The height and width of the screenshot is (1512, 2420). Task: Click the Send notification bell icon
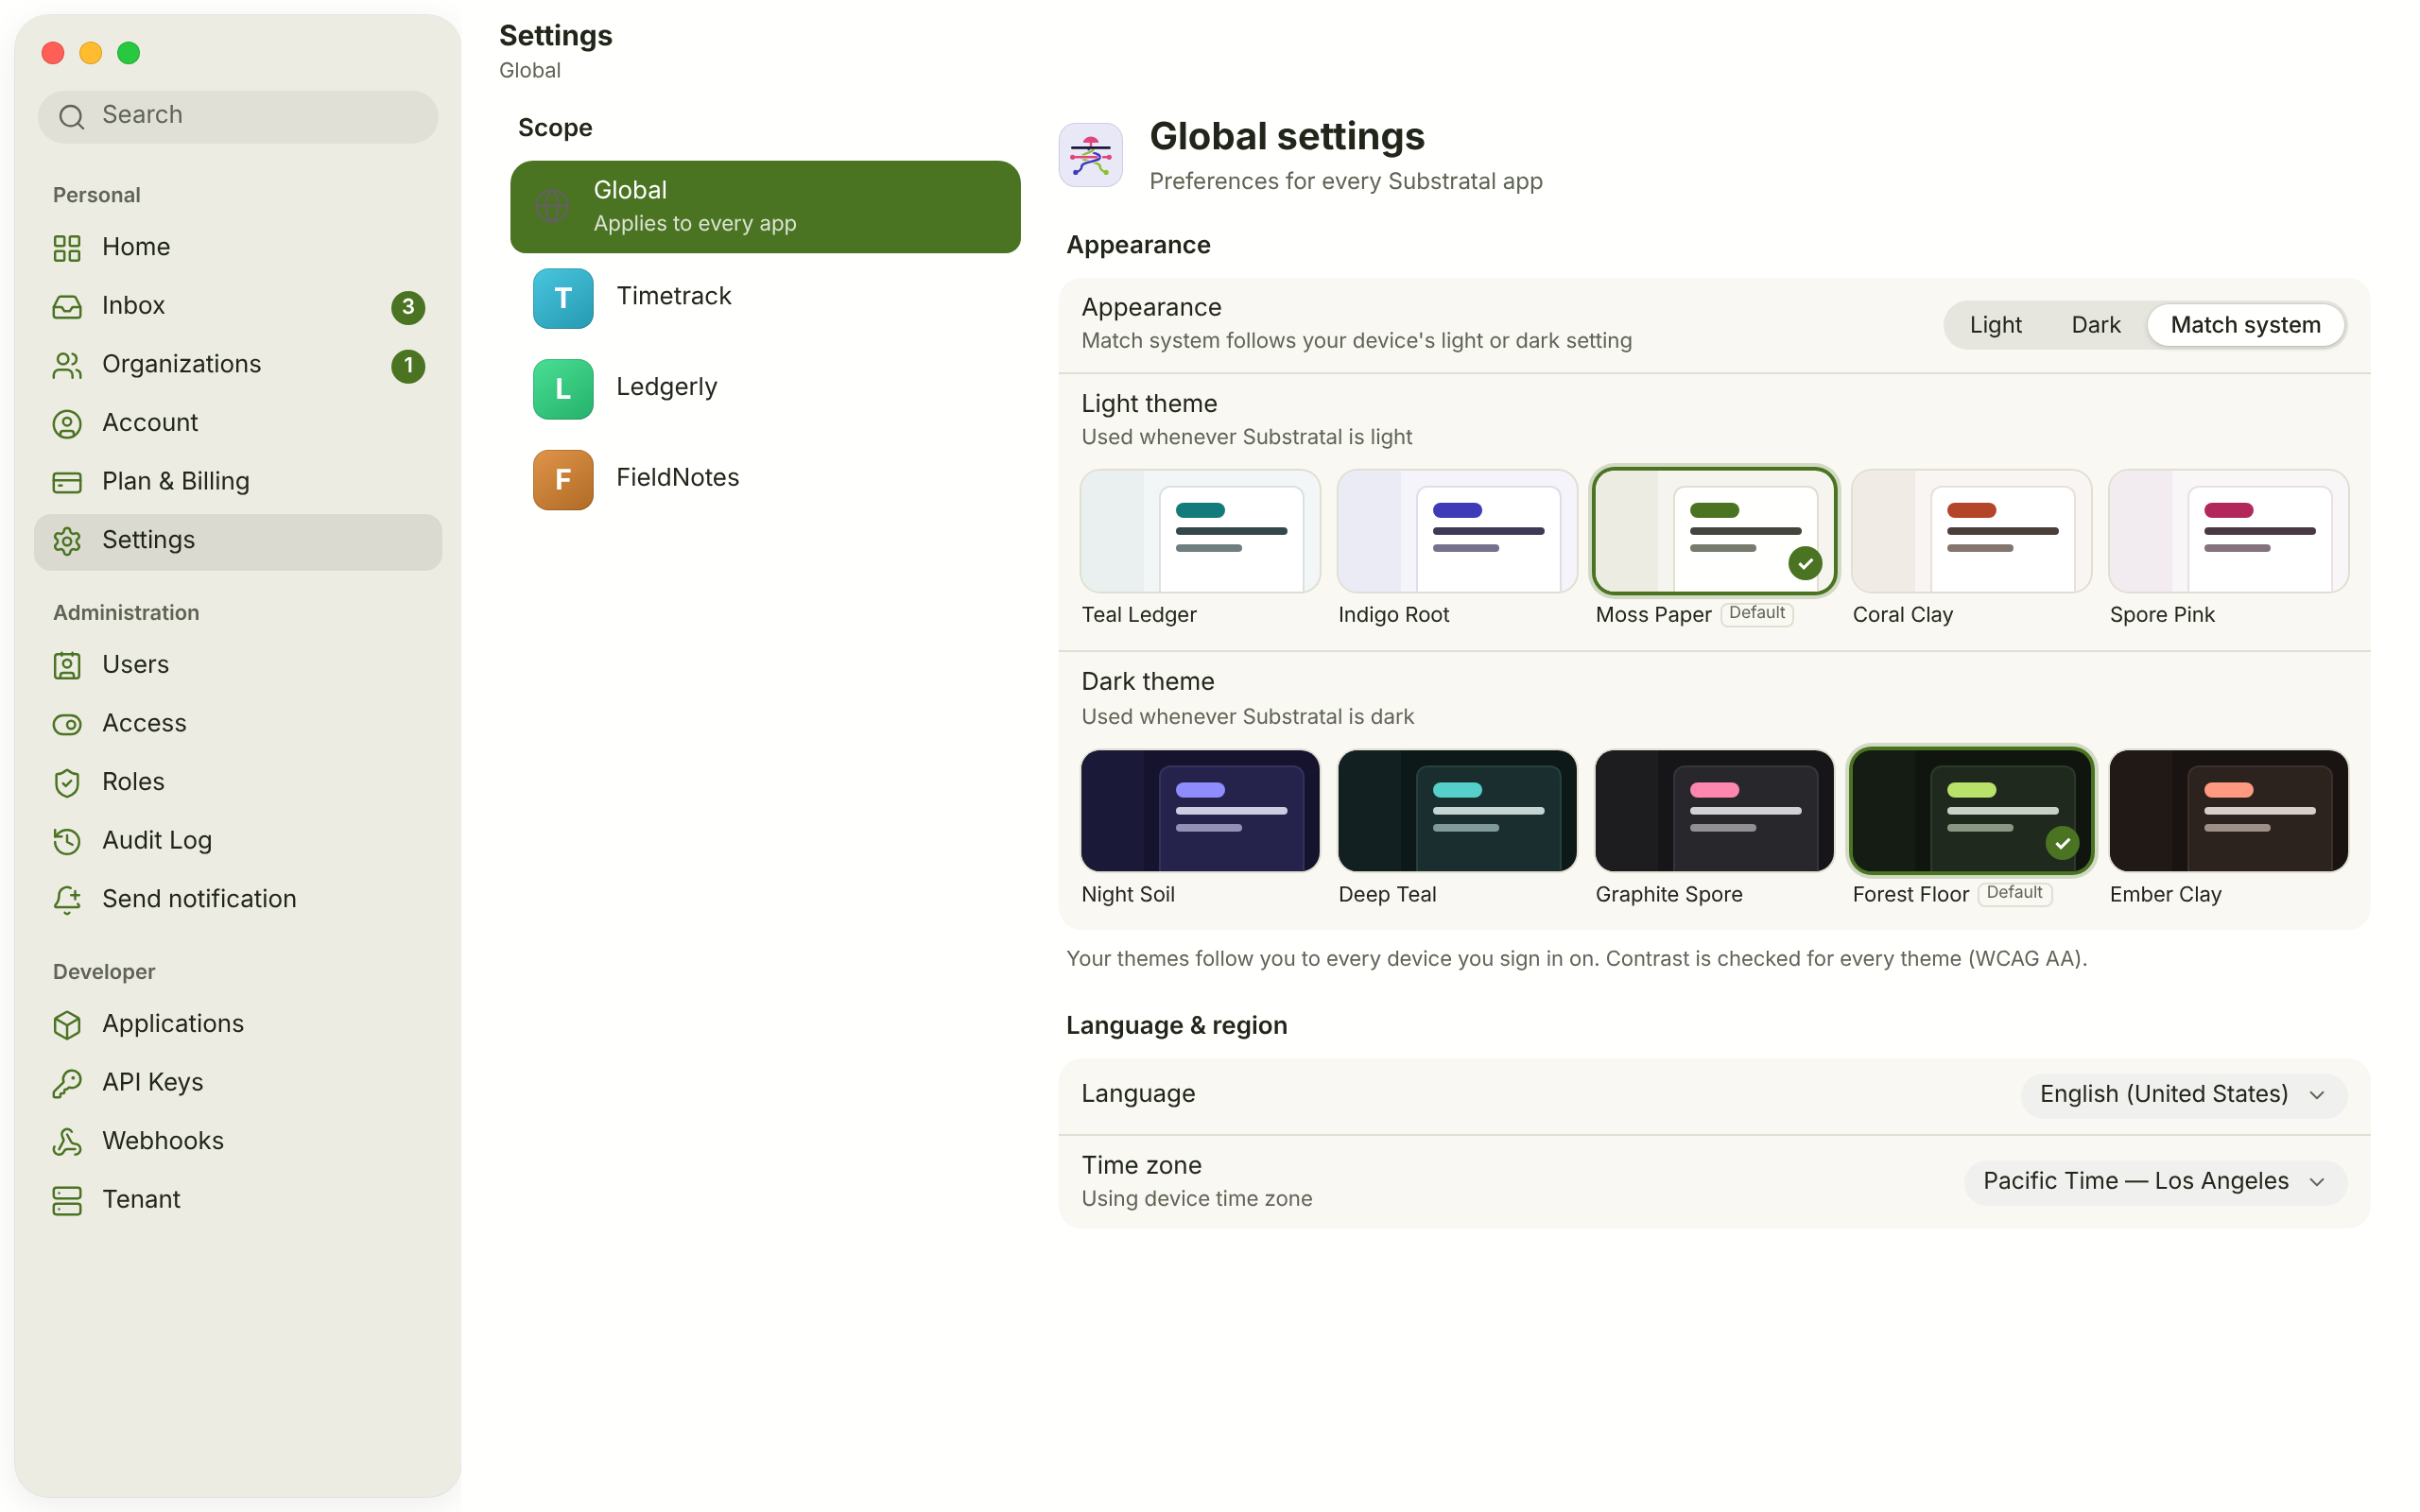pyautogui.click(x=67, y=899)
